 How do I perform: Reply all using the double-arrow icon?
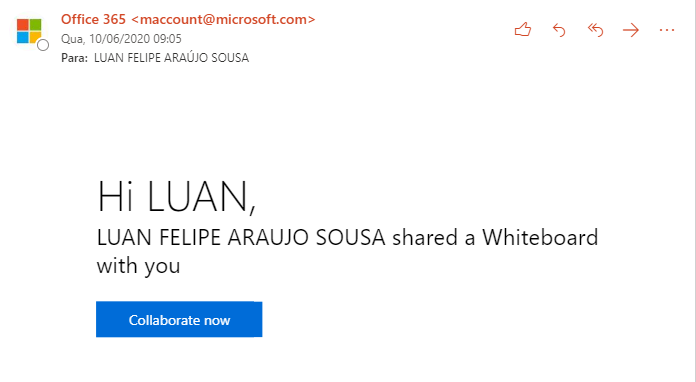595,30
